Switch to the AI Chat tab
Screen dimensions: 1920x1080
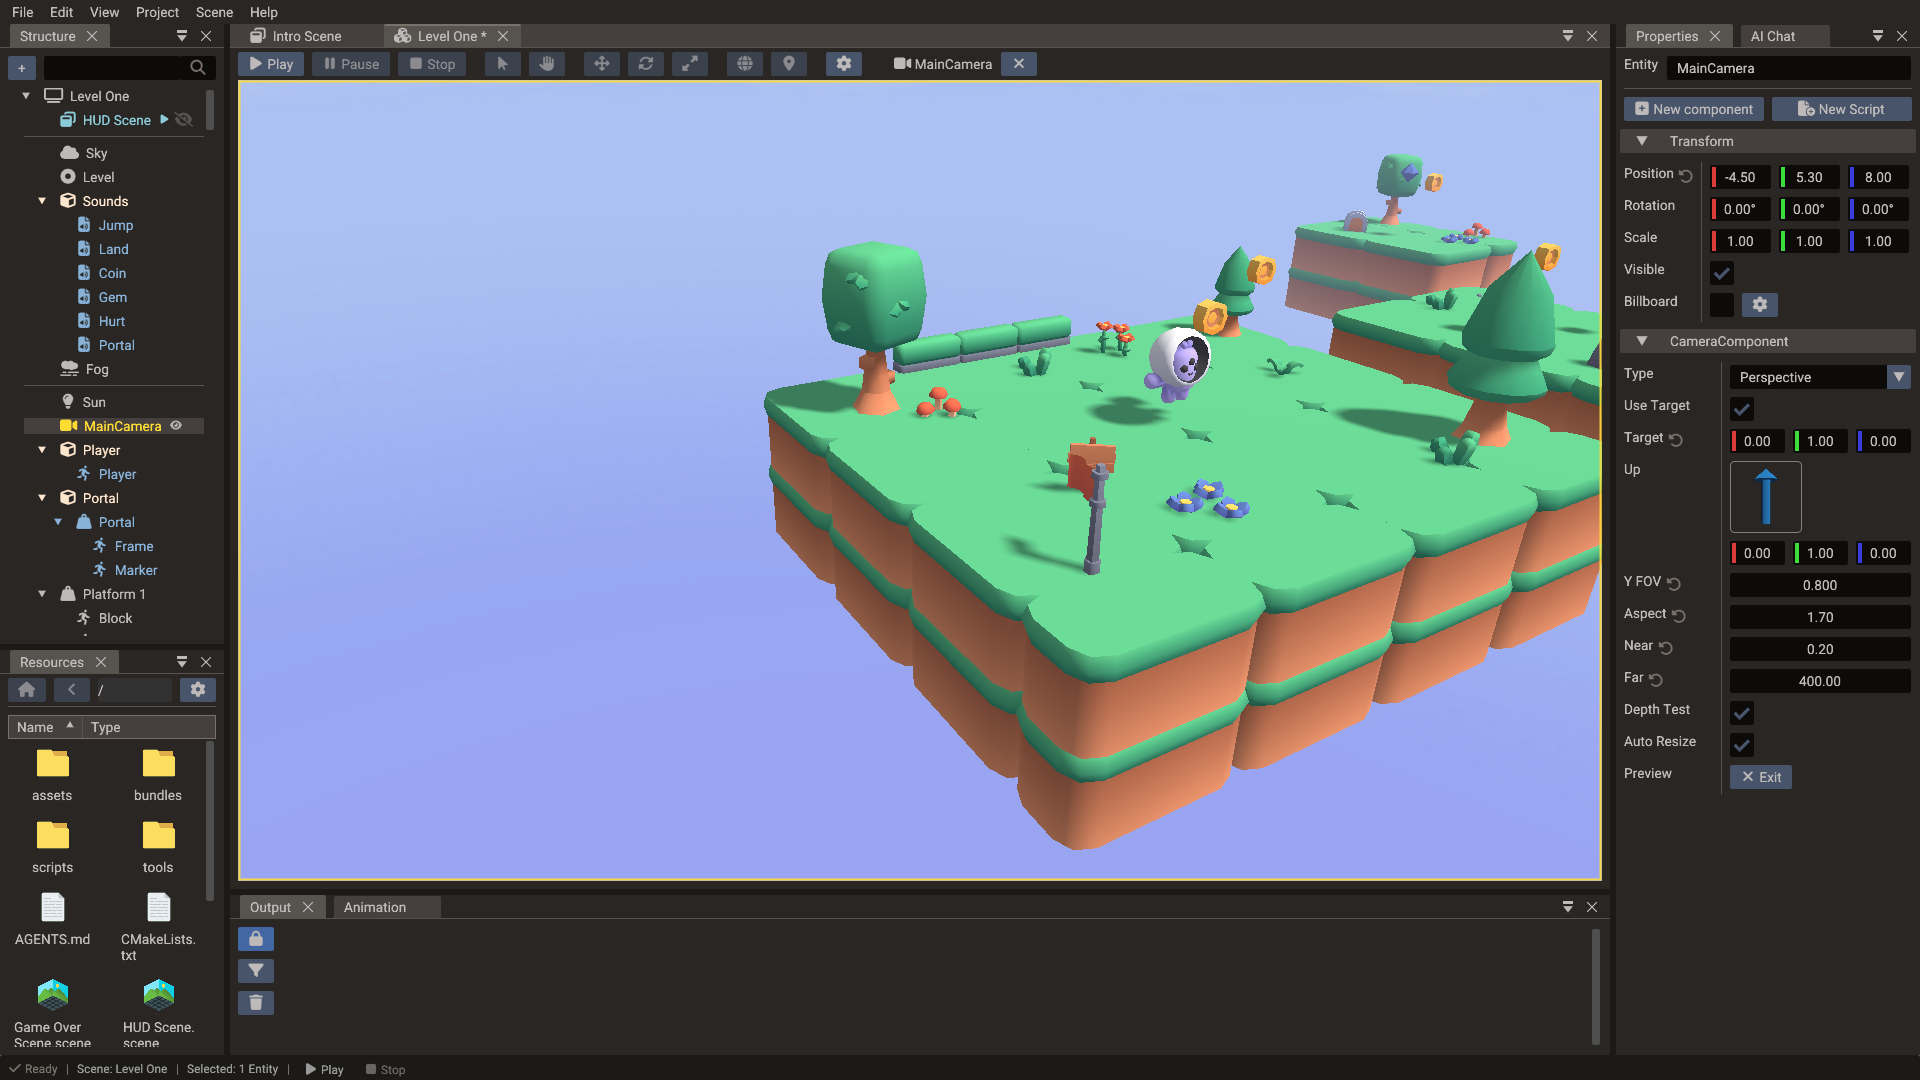[x=1773, y=36]
